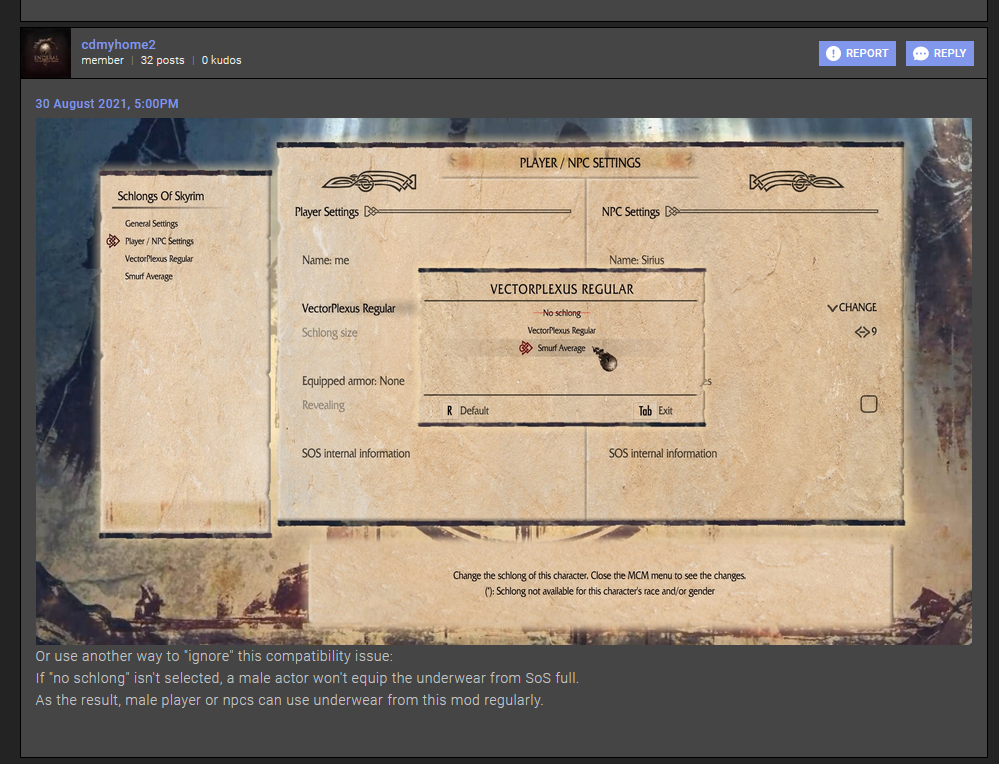The width and height of the screenshot is (999, 764).
Task: Click the player Revealing option
Action: pos(323,405)
